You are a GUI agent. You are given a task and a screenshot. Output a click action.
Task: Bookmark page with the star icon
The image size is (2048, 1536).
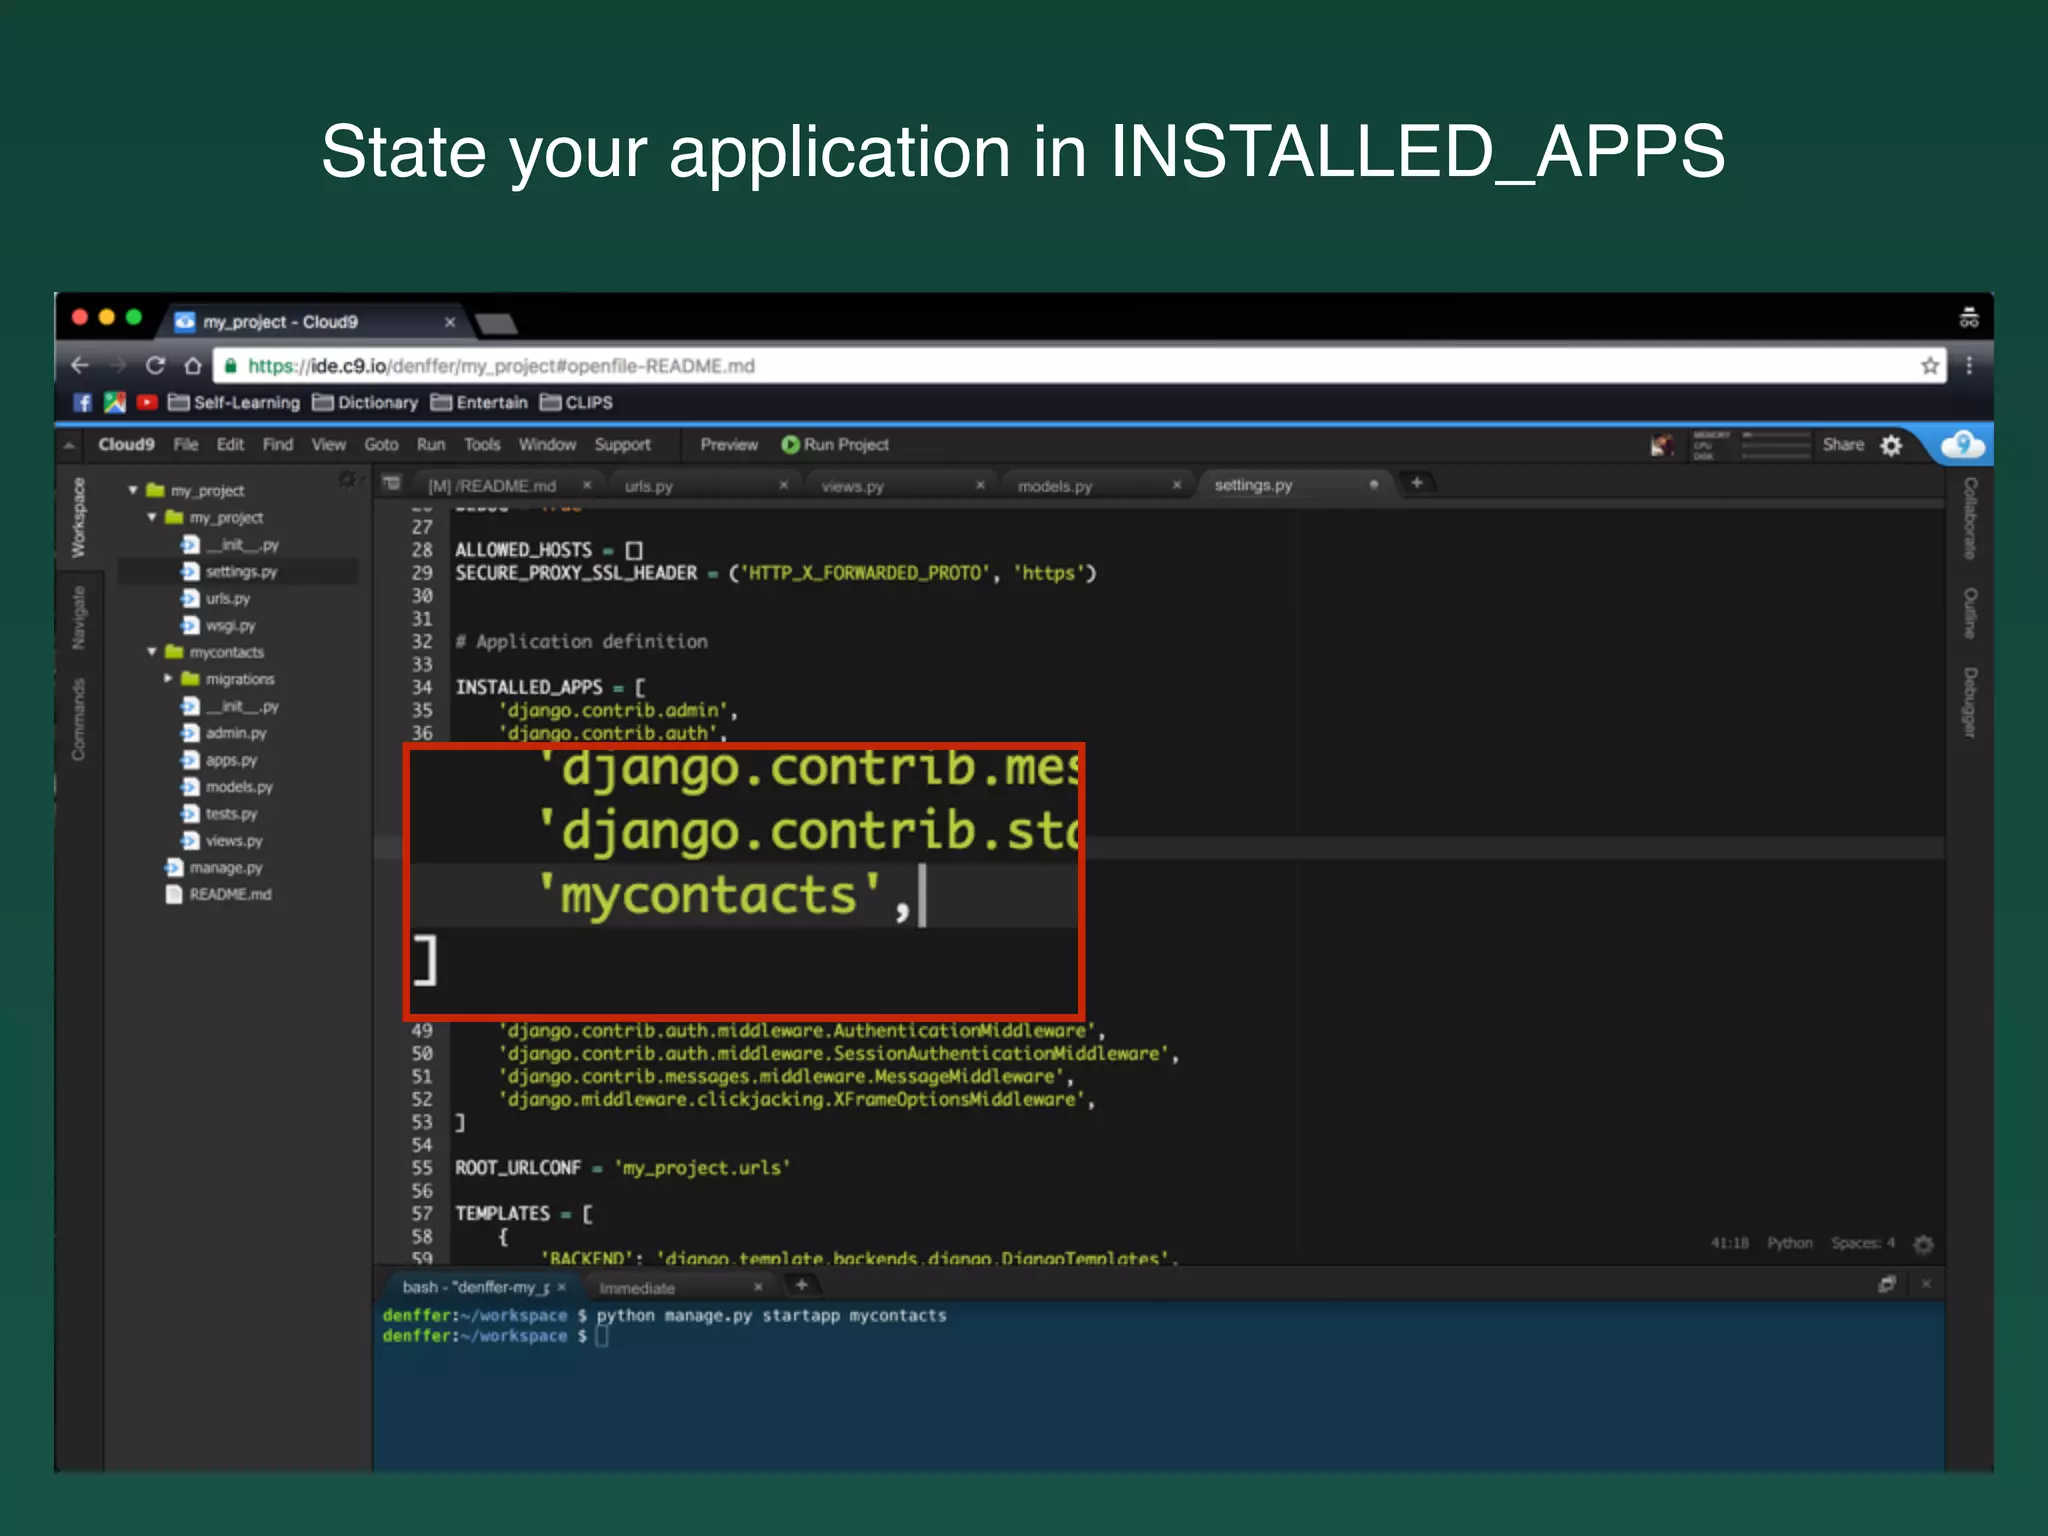point(1929,366)
